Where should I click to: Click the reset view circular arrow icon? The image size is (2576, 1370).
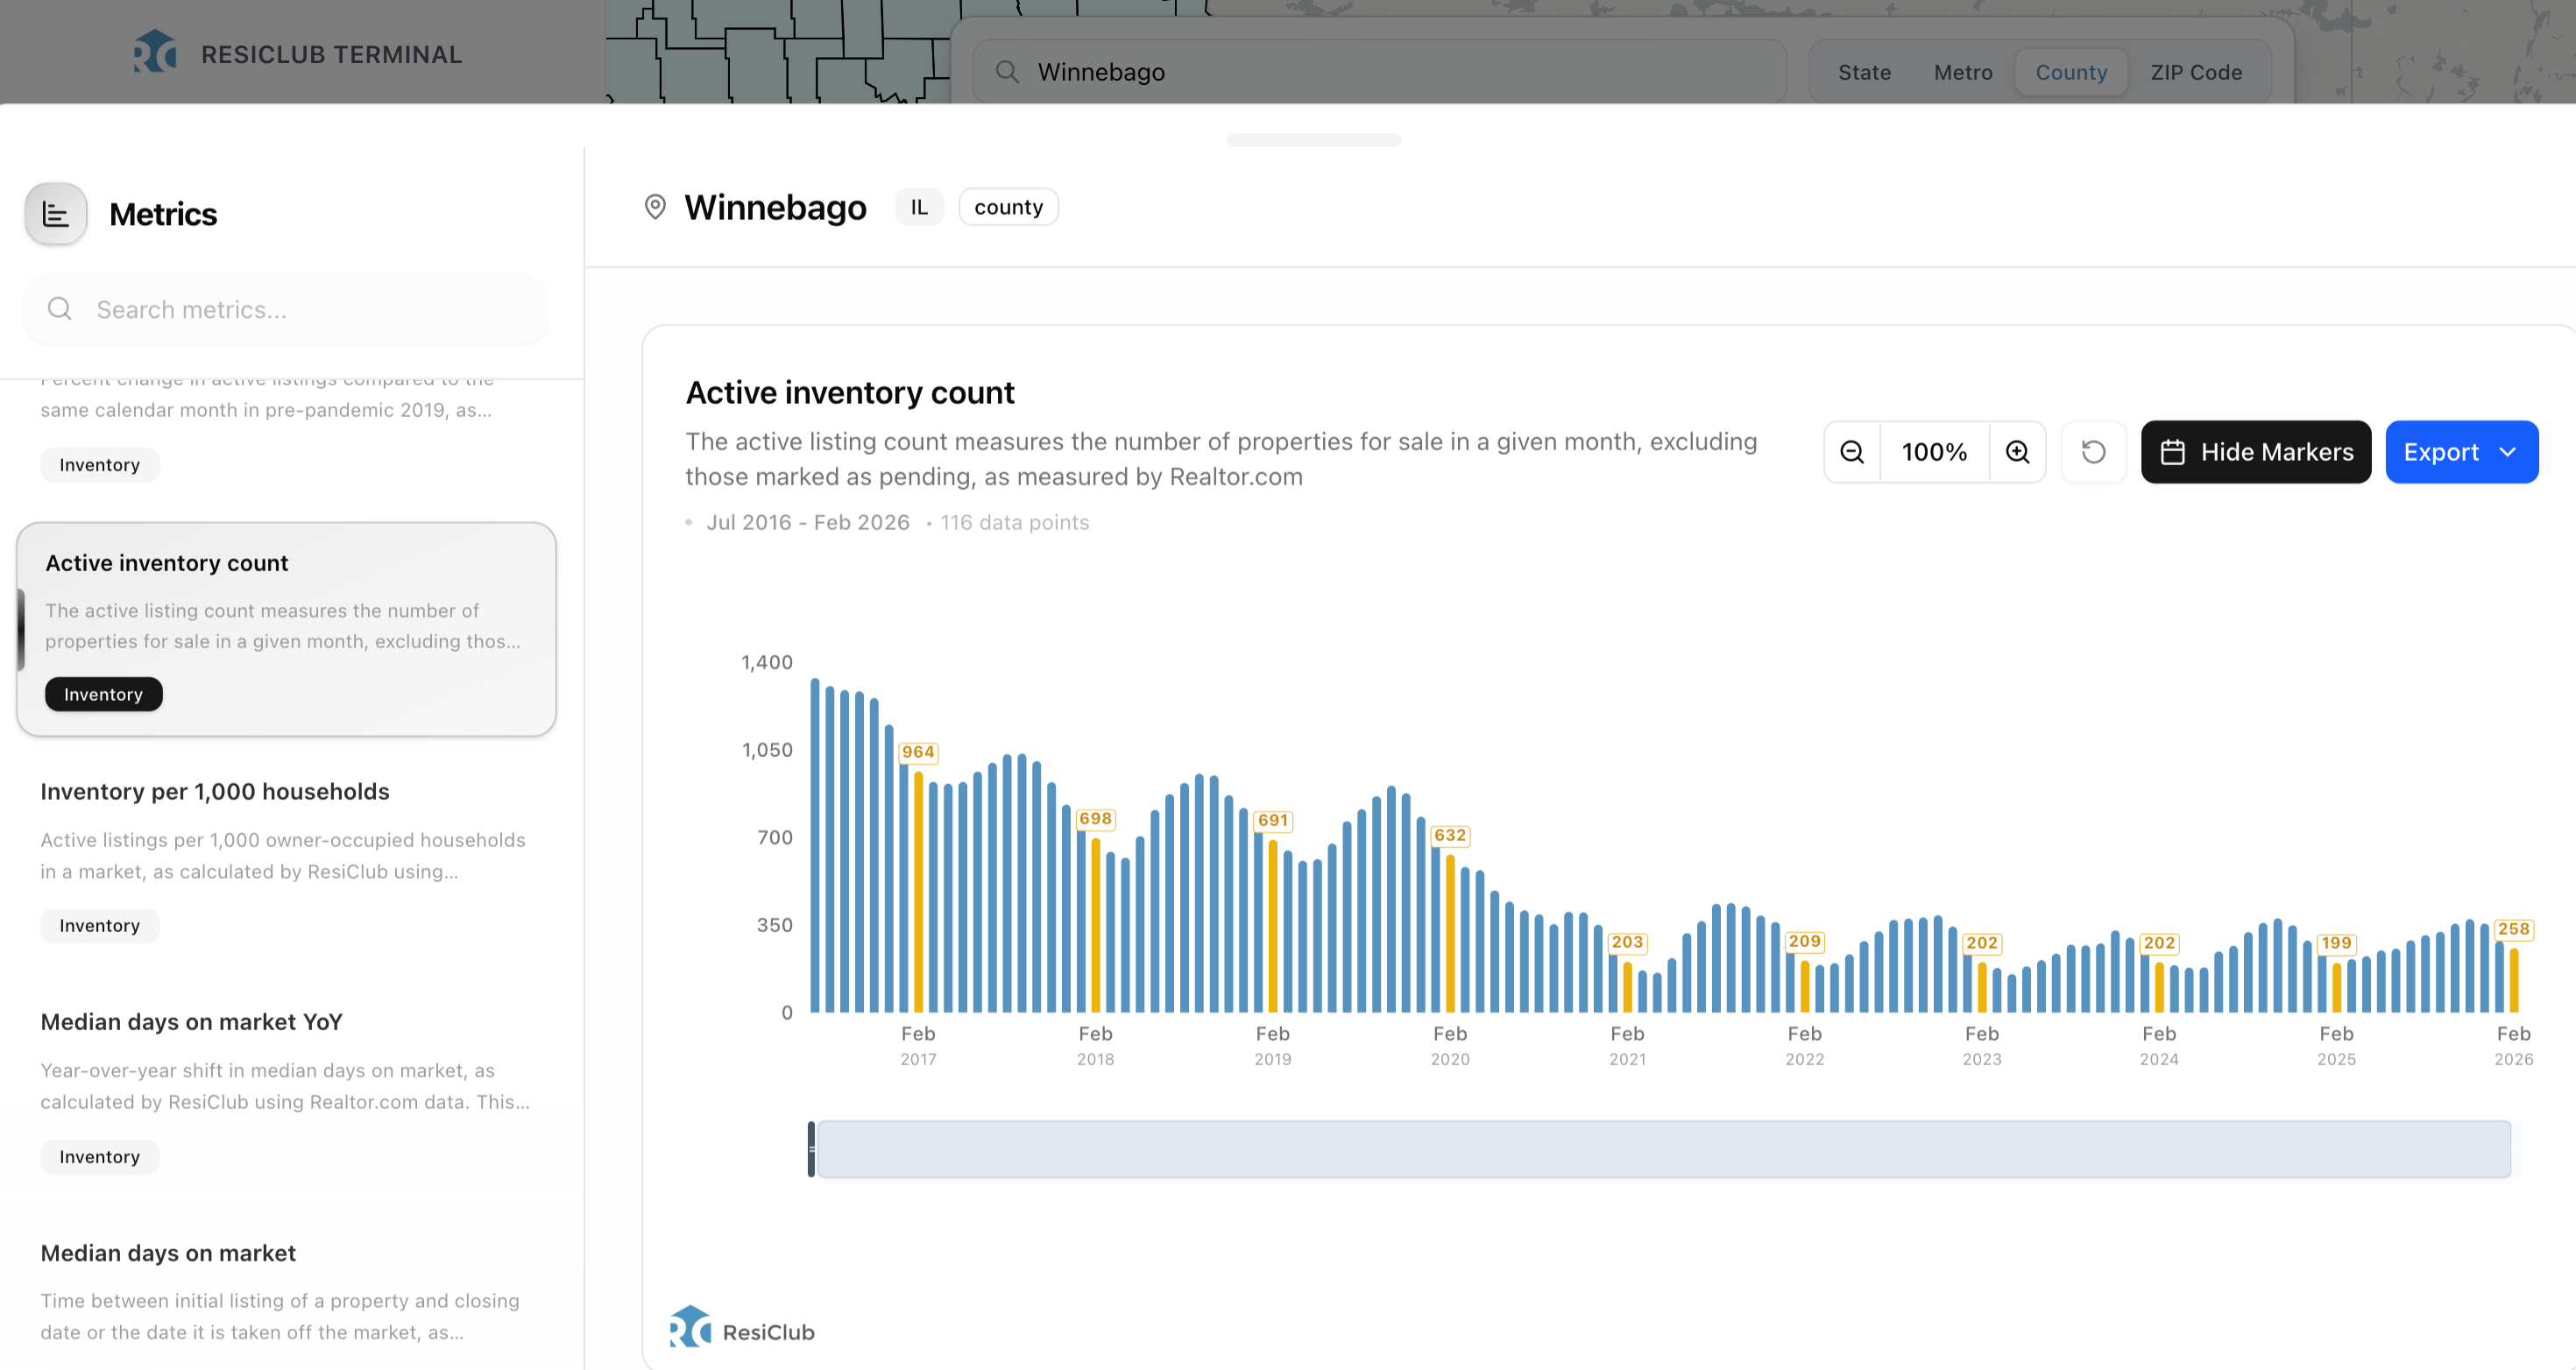2093,452
